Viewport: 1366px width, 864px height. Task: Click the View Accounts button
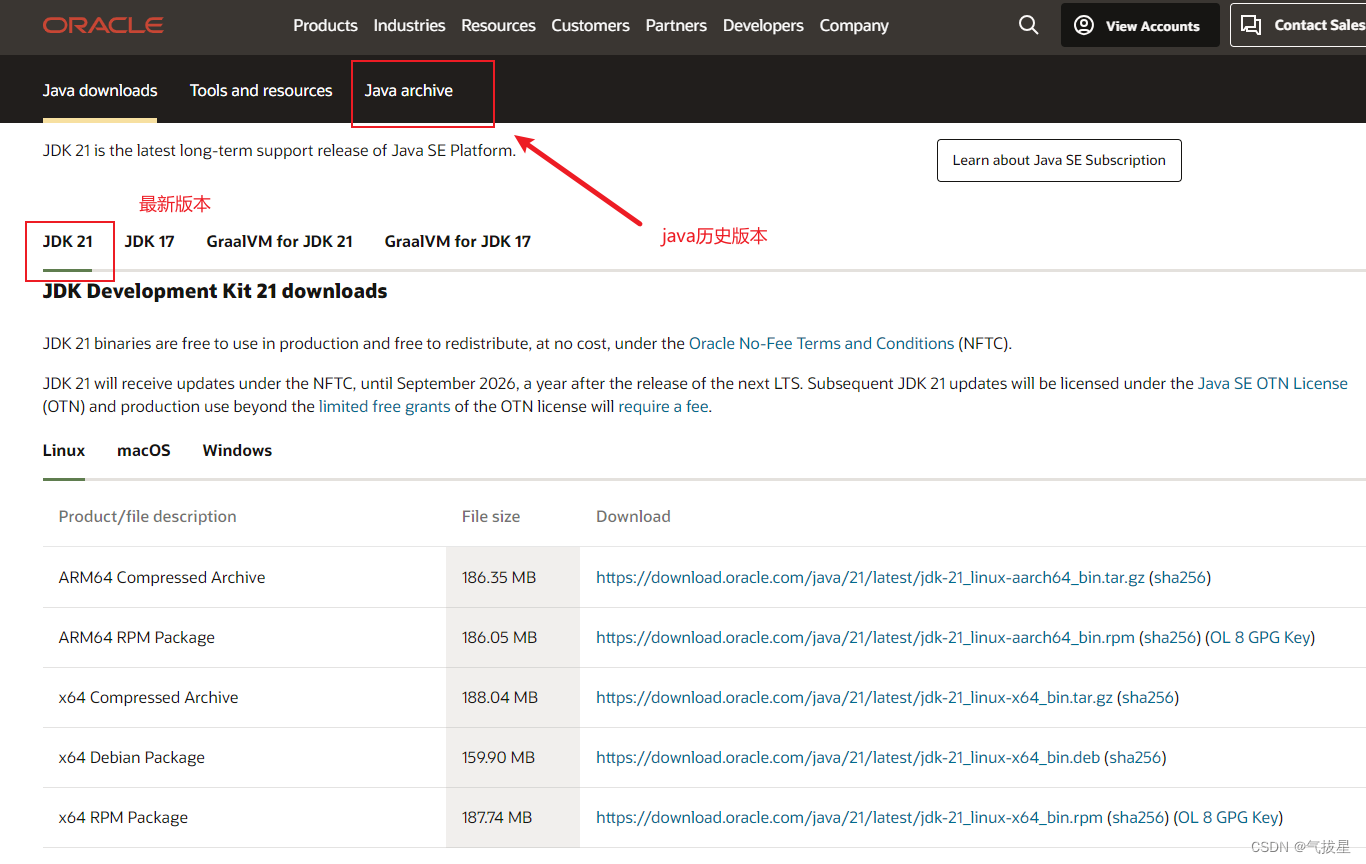pyautogui.click(x=1140, y=25)
